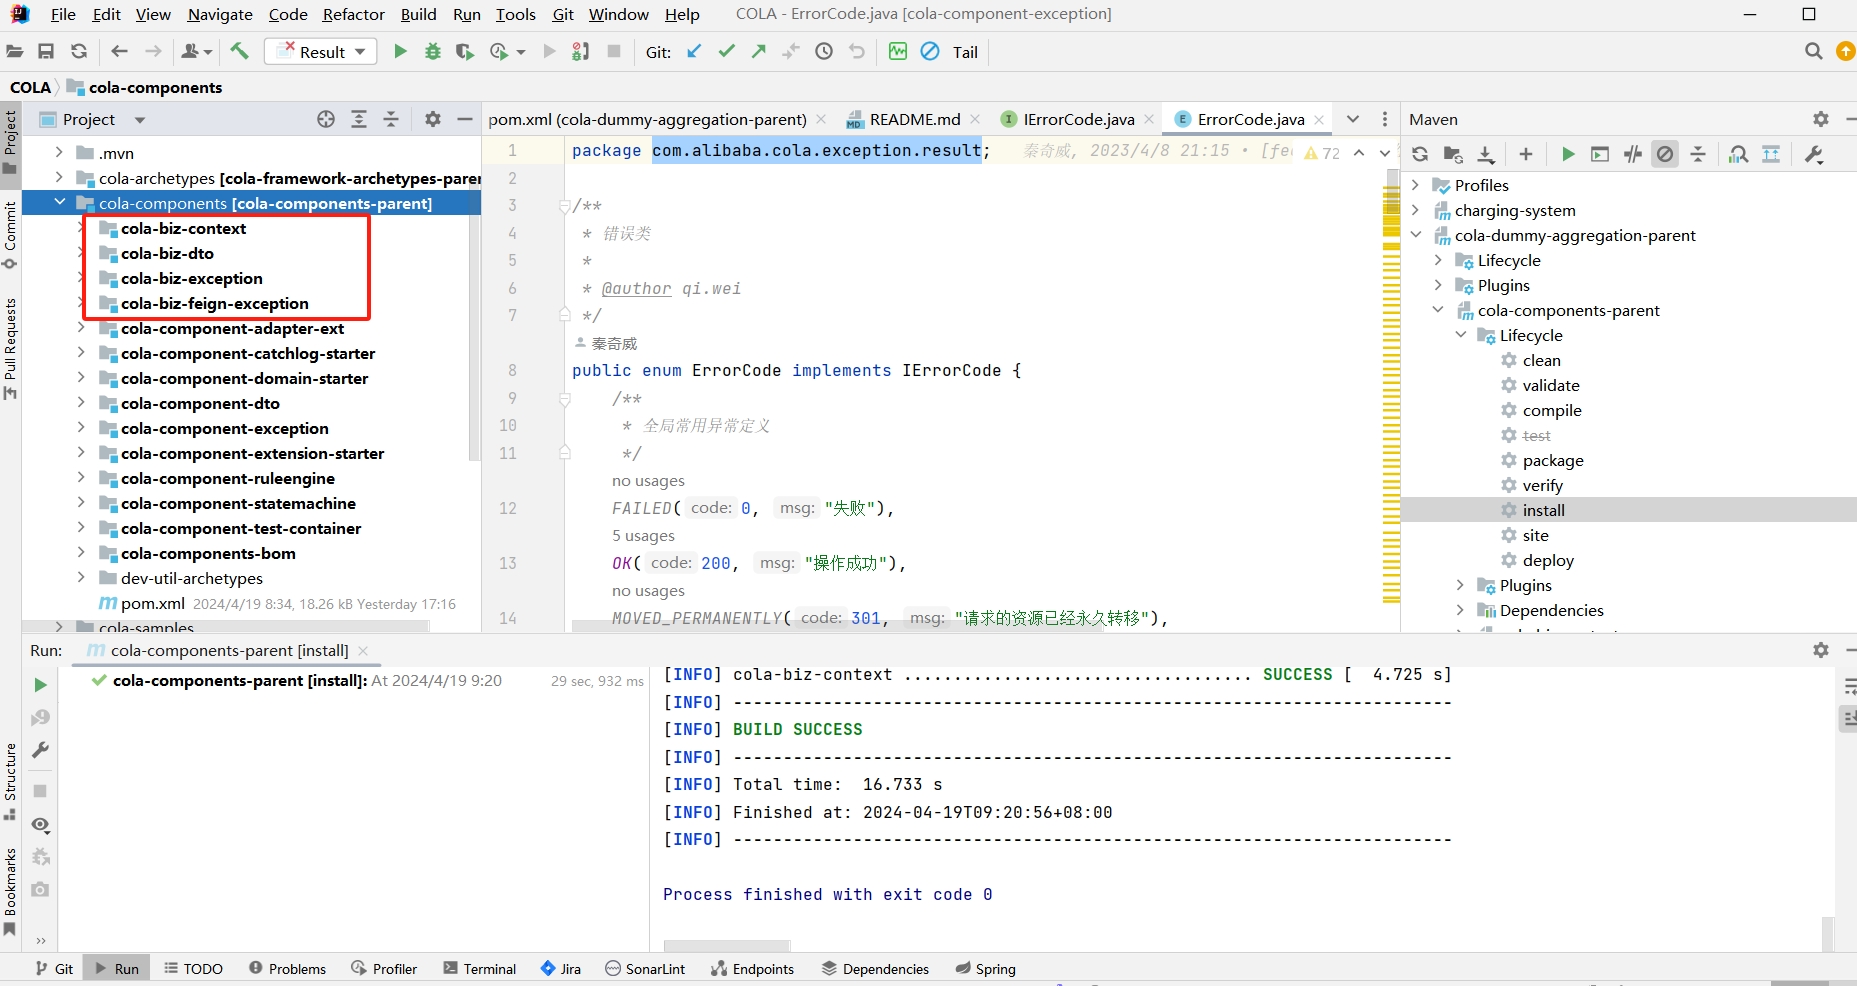This screenshot has height=986, width=1857.
Task: Expand charging-system node in Maven panel
Action: (x=1415, y=210)
